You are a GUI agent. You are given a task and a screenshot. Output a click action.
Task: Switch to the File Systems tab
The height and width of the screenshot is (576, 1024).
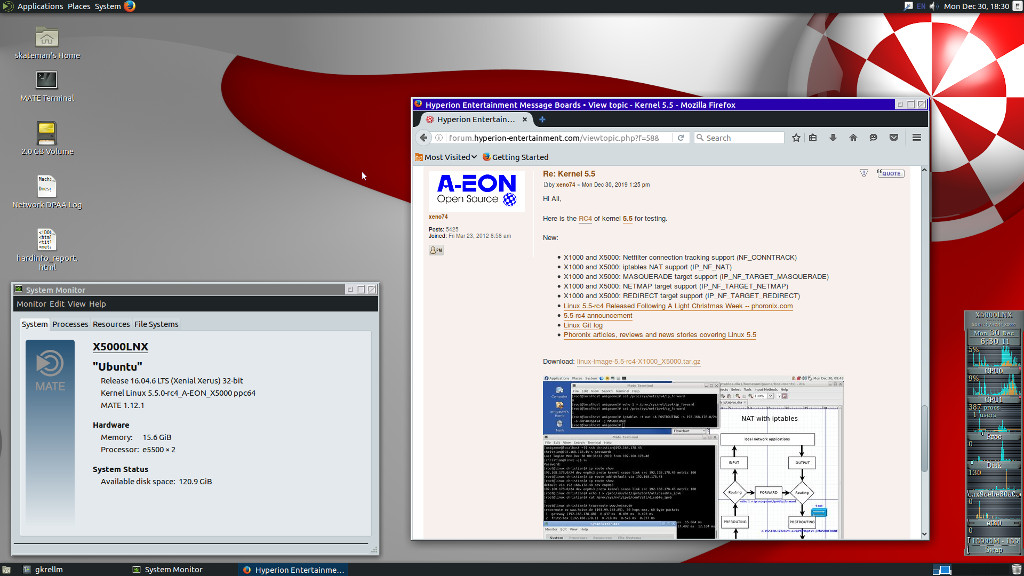point(156,324)
